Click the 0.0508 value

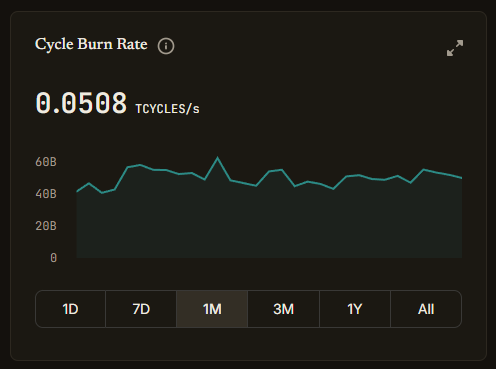(81, 103)
